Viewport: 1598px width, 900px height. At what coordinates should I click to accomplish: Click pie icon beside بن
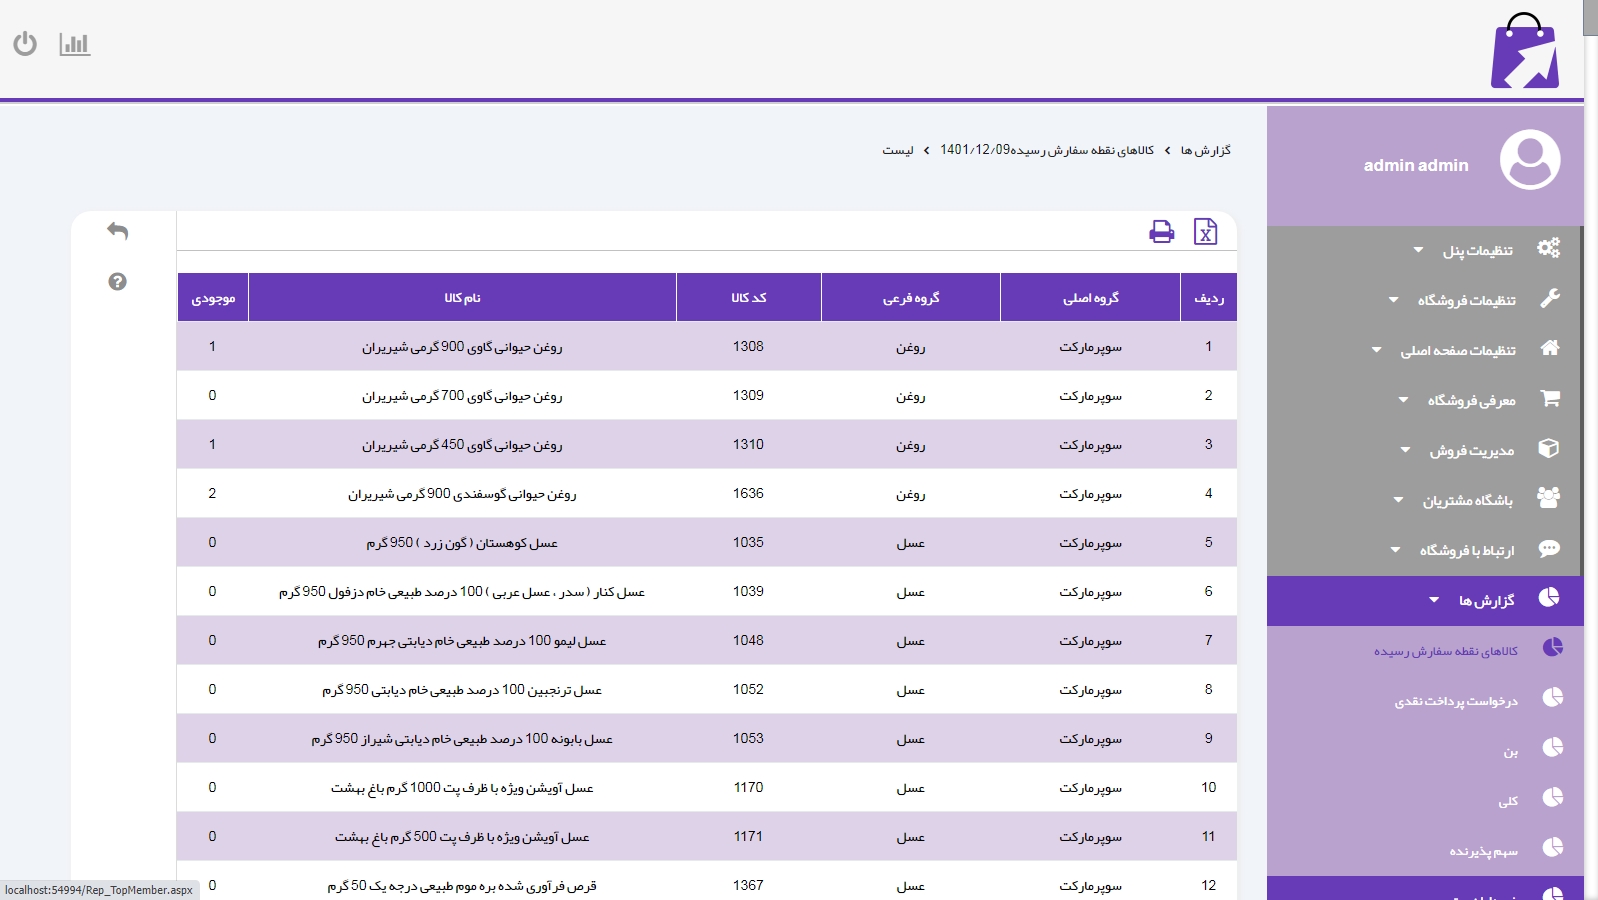click(x=1553, y=748)
